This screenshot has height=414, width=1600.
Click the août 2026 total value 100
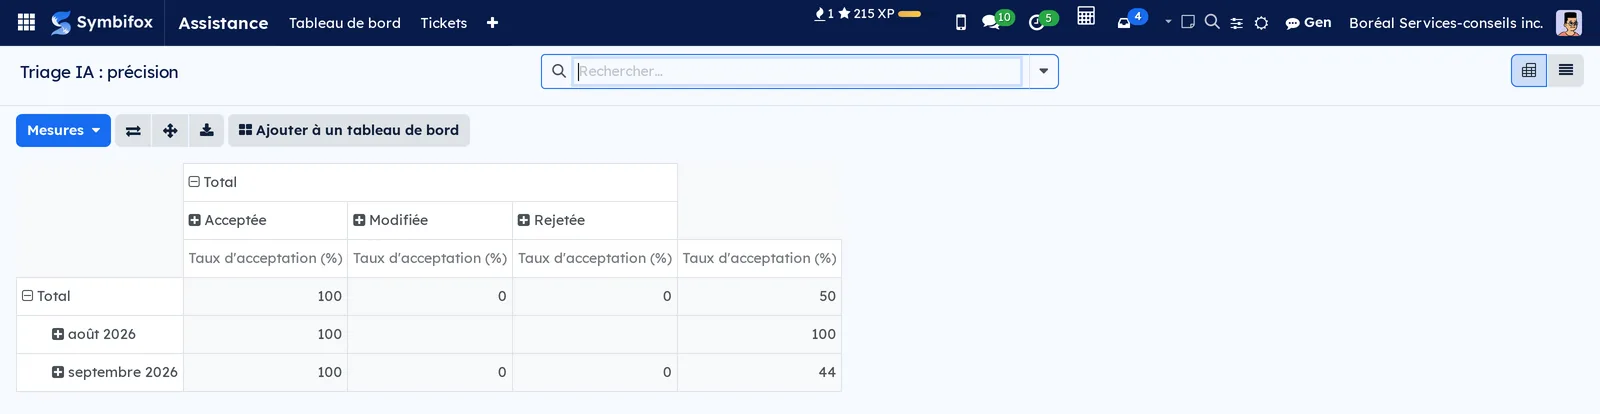(759, 334)
